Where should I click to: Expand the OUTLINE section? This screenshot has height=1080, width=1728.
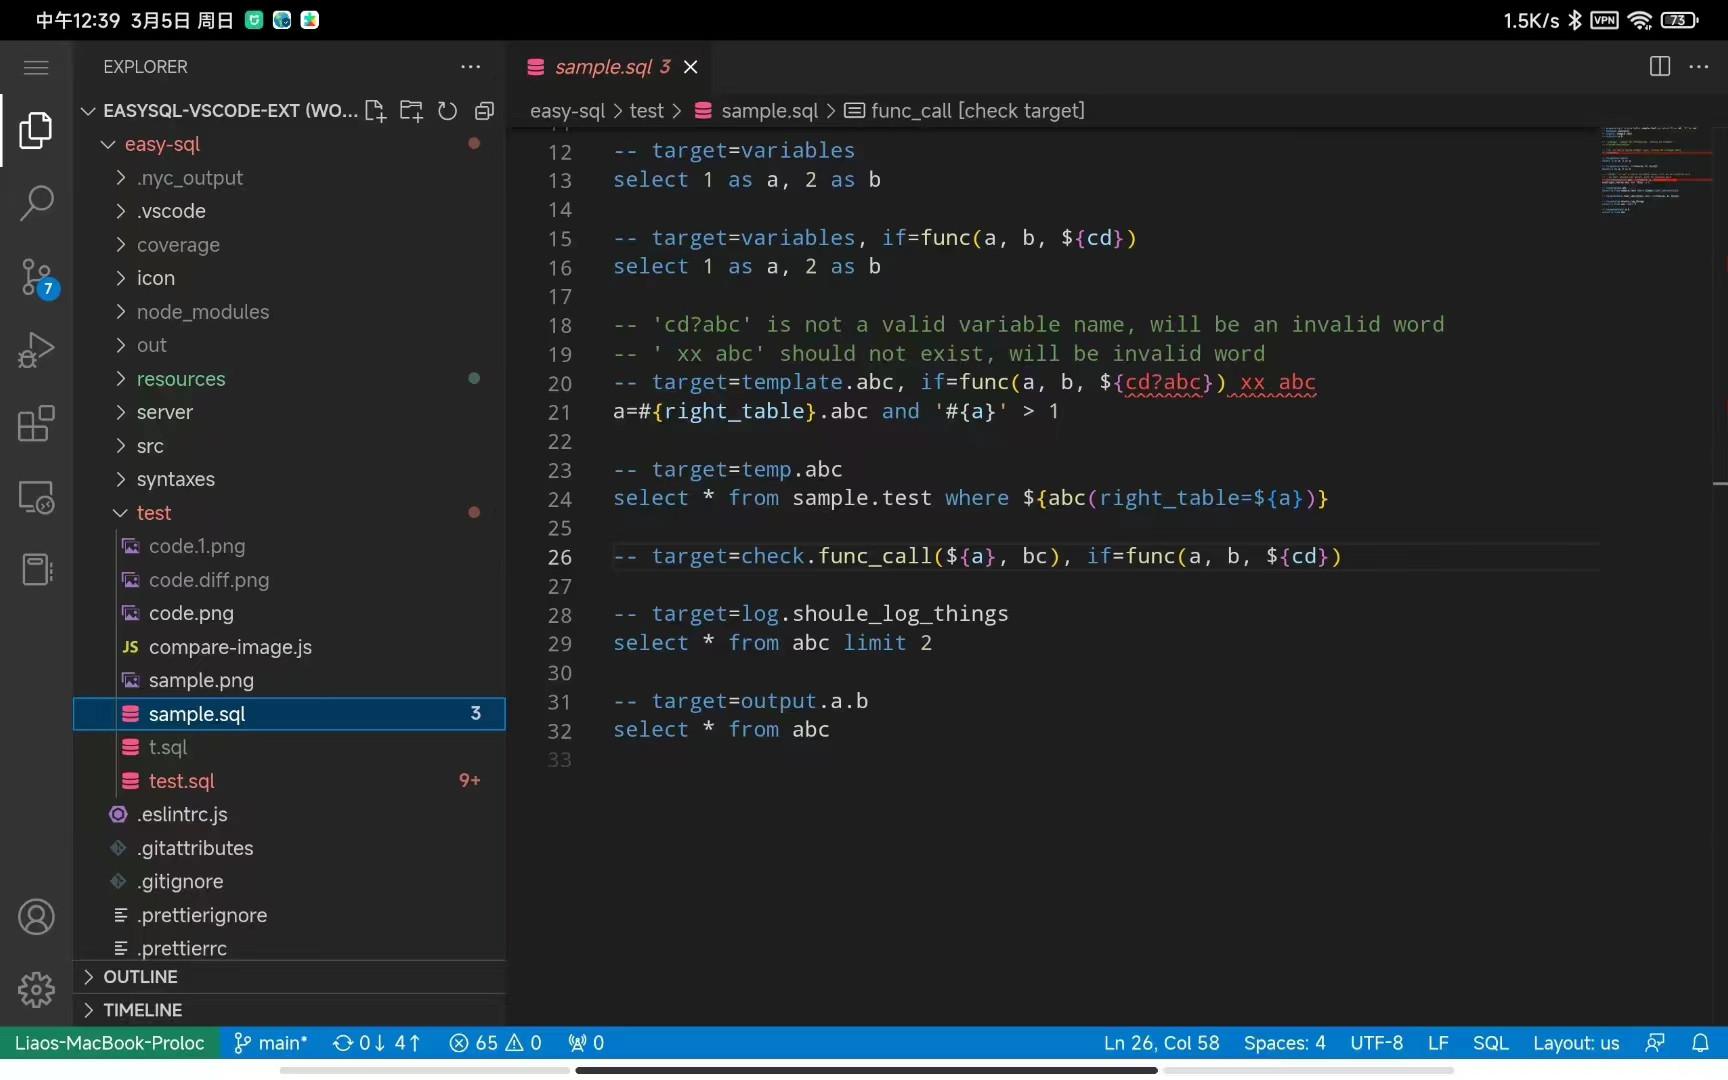(141, 976)
